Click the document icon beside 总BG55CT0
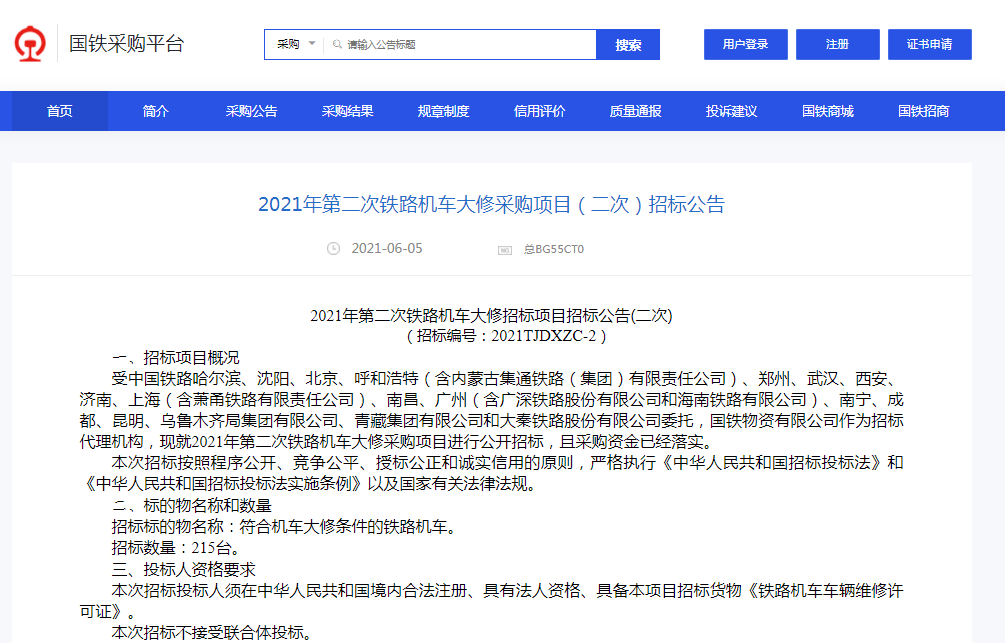This screenshot has width=1005, height=643. tap(505, 249)
